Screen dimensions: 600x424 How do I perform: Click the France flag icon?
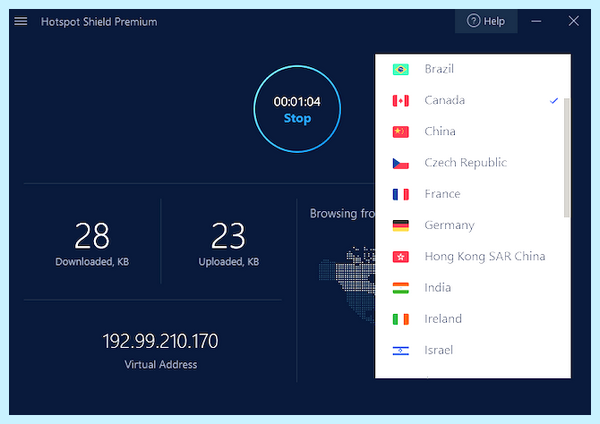point(401,194)
